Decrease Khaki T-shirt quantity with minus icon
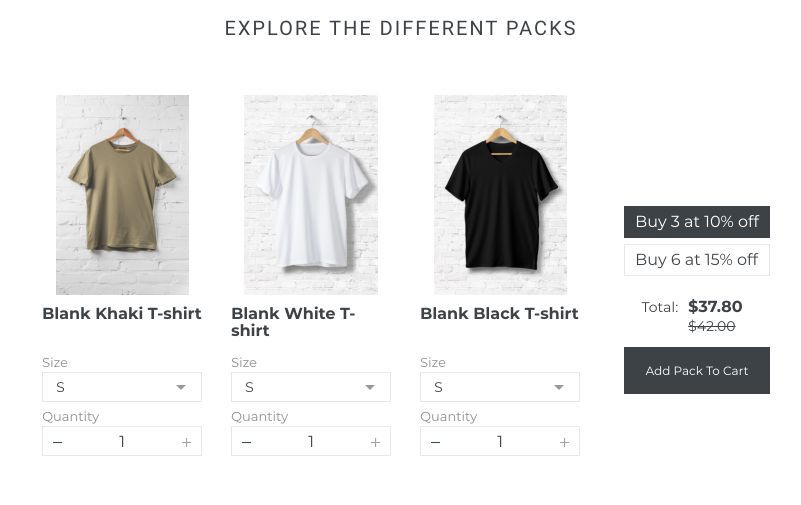 58,442
